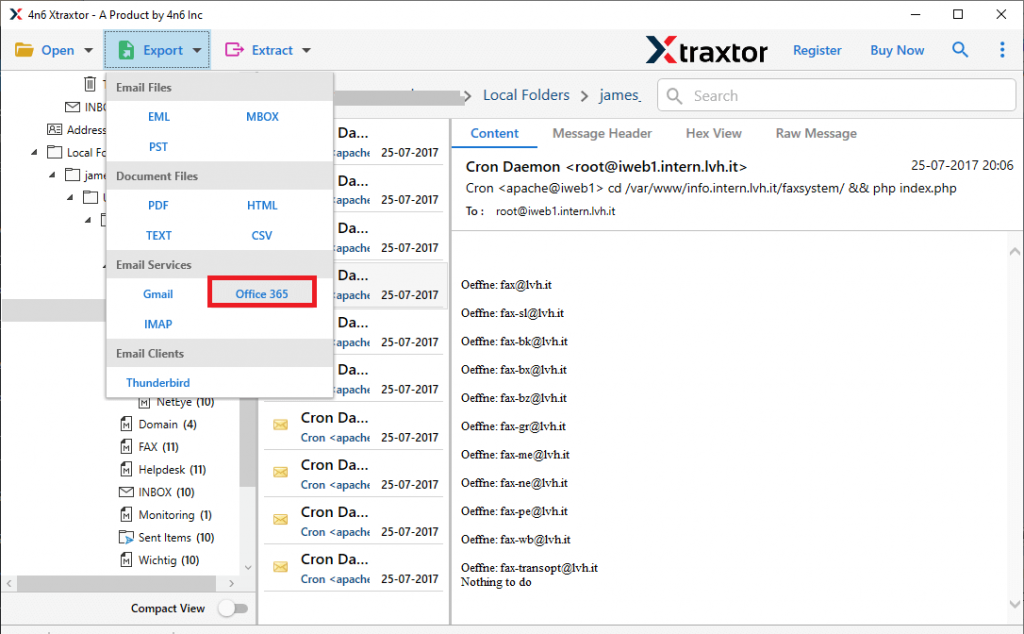Switch to the Message Header tab
The width and height of the screenshot is (1024, 634).
602,133
